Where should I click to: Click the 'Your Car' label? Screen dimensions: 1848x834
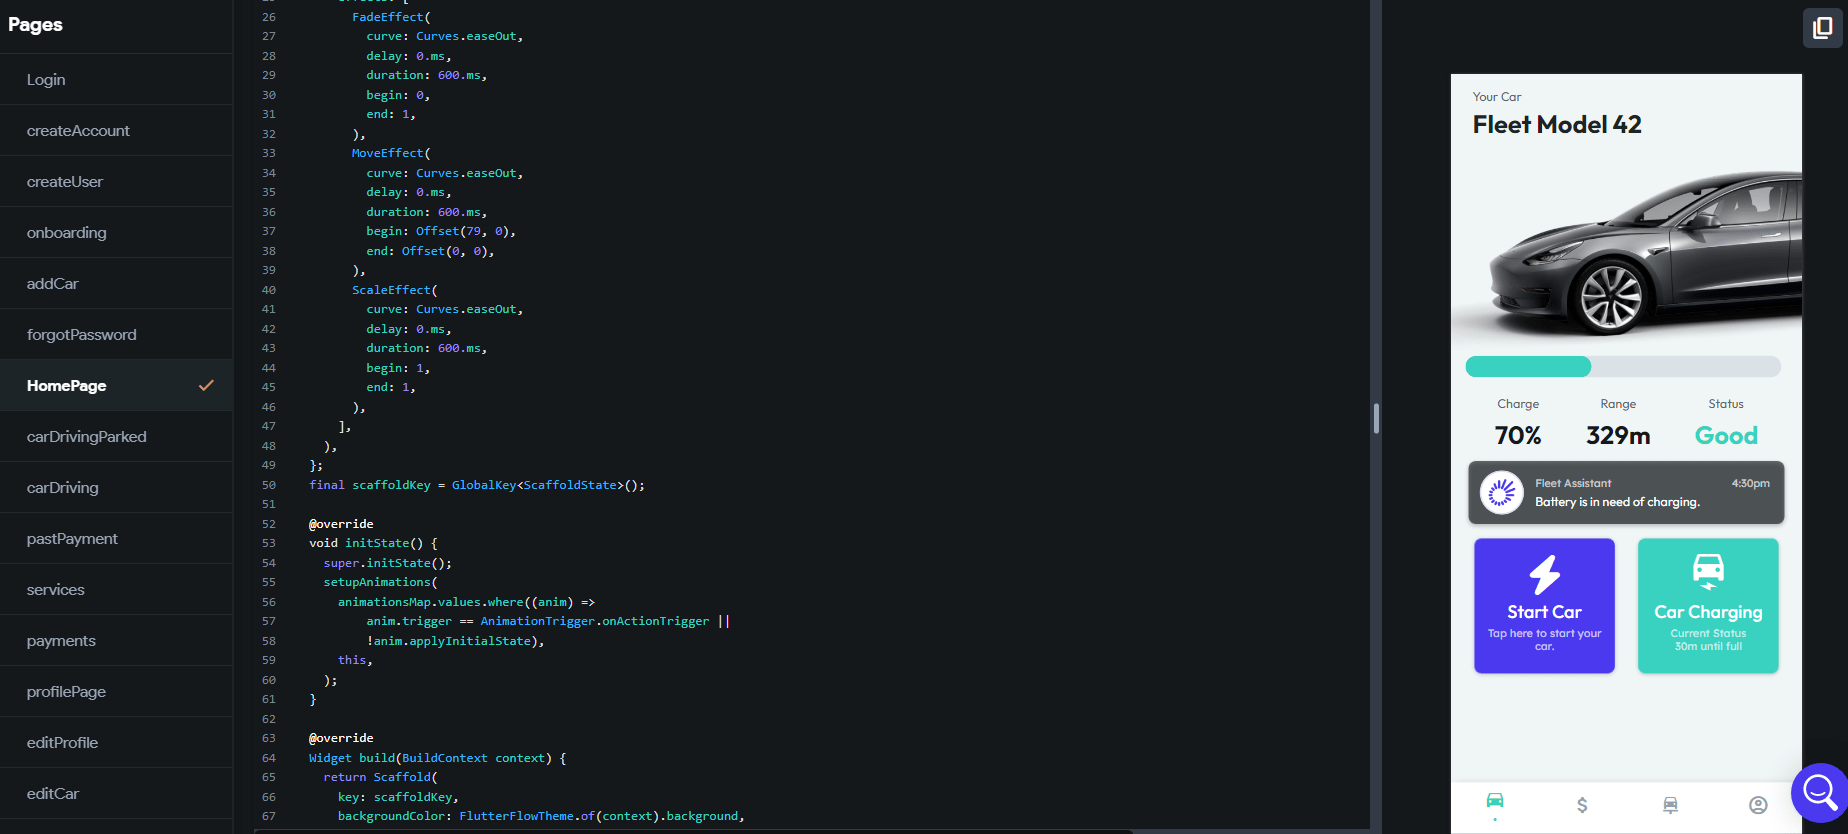coord(1497,97)
